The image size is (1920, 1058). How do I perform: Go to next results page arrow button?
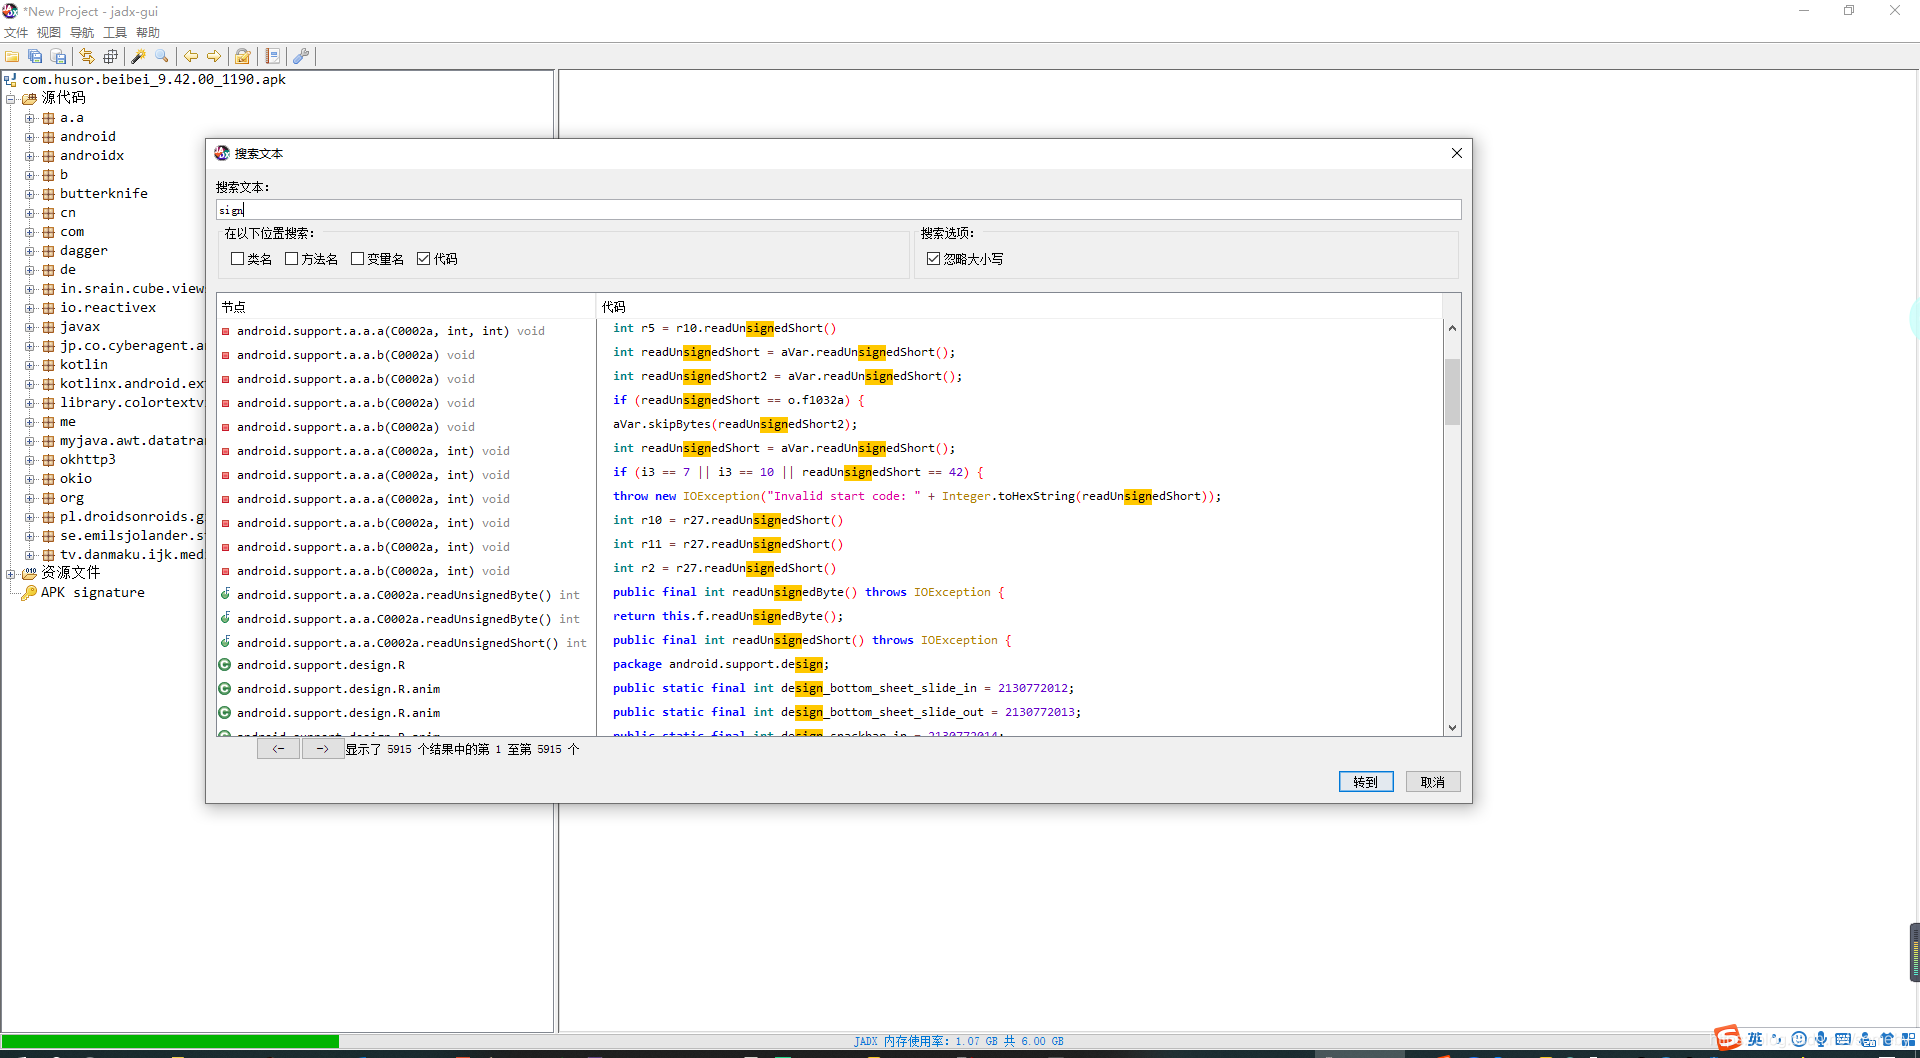point(322,749)
